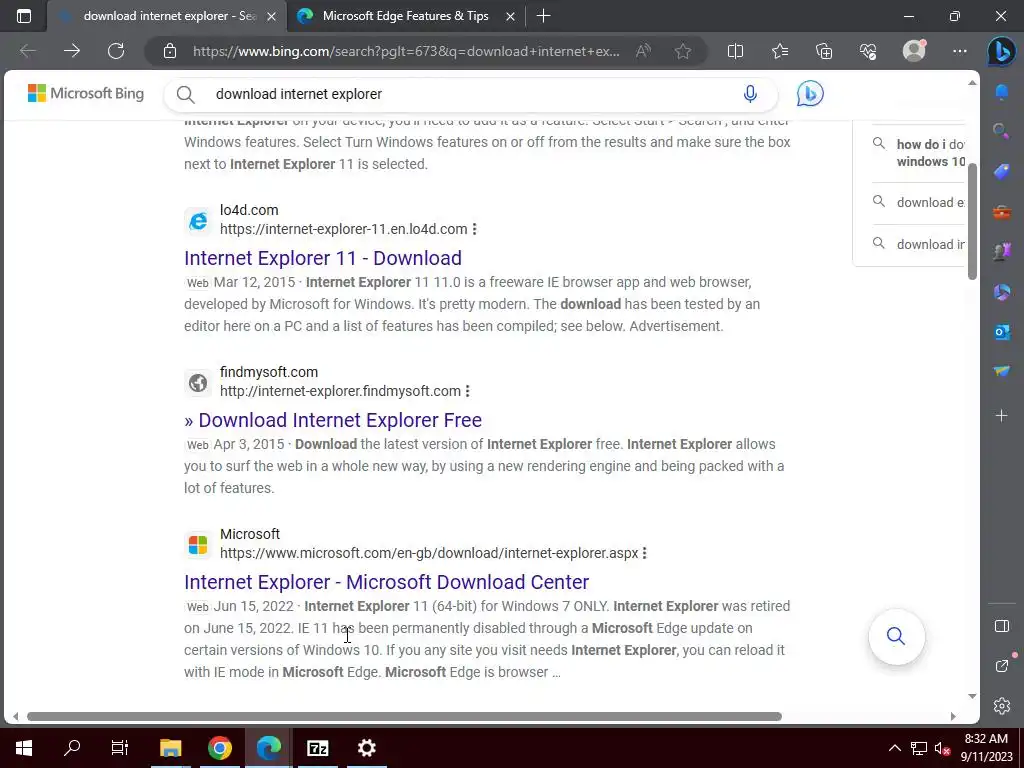This screenshot has width=1024, height=768.
Task: Open the tab actions menu icon
Action: tap(24, 16)
